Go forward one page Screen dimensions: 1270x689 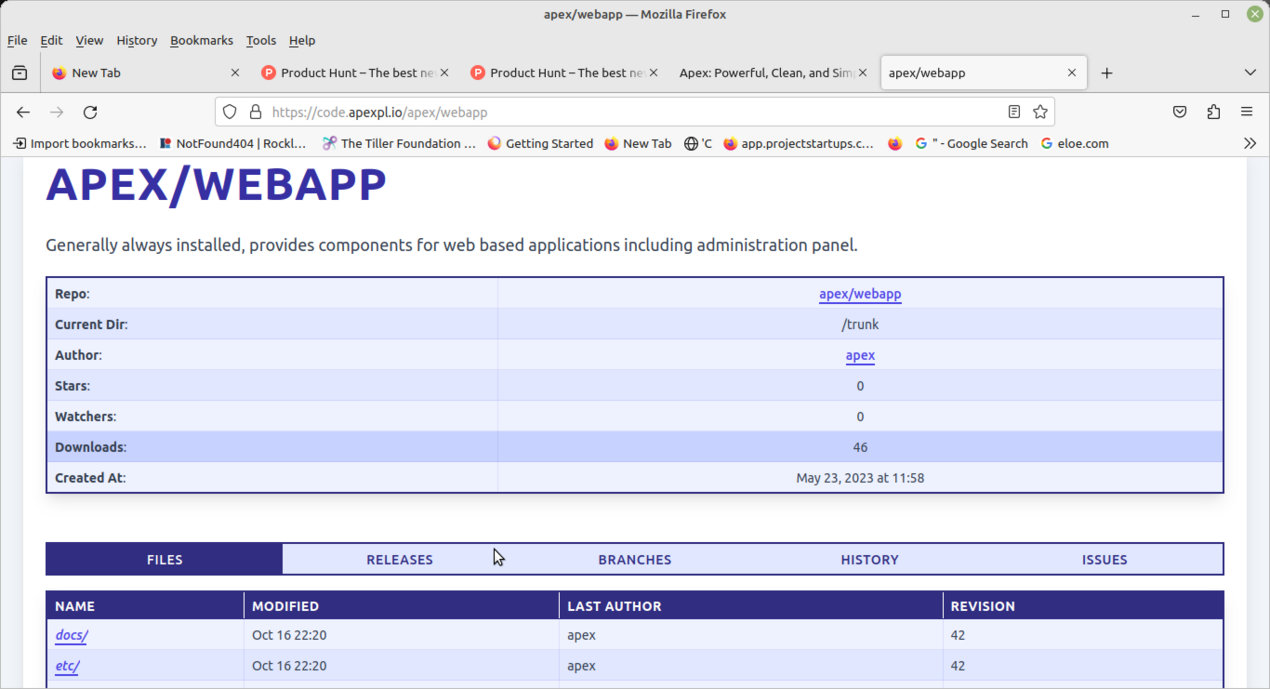coord(57,112)
